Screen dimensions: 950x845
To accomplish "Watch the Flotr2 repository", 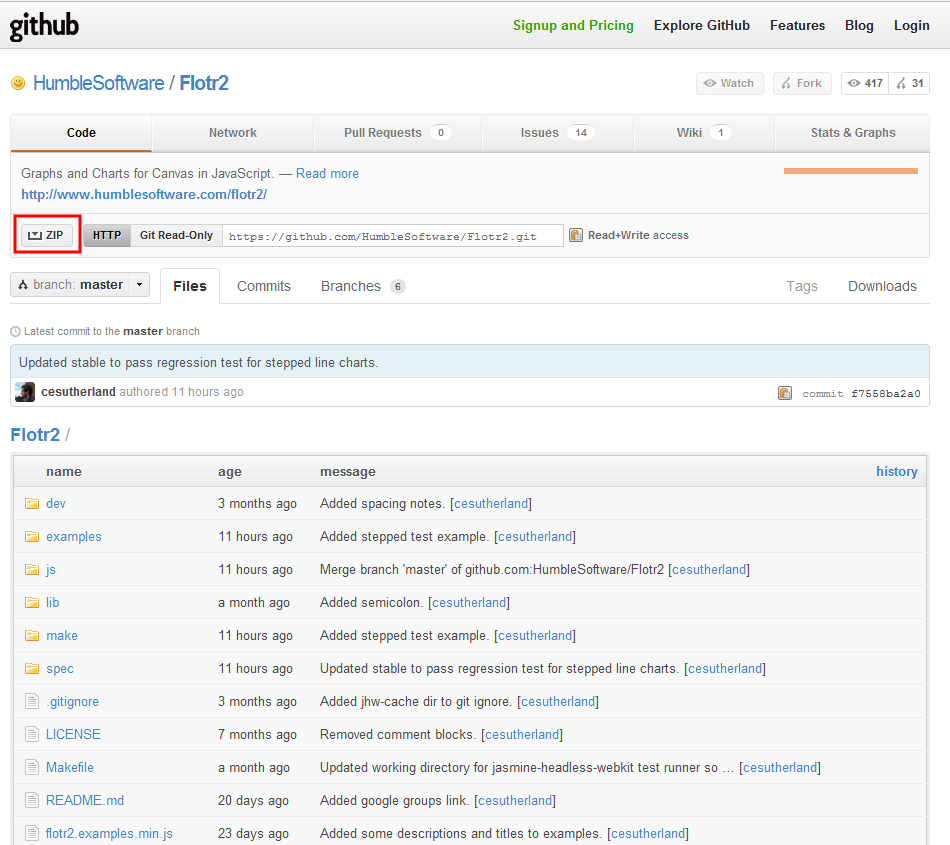I will [729, 83].
